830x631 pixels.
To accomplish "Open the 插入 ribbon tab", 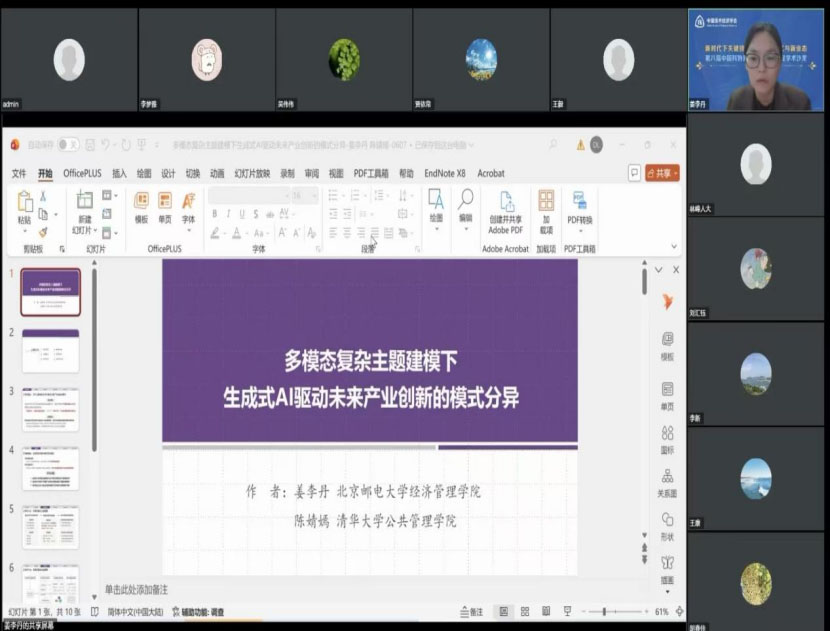I will pos(119,173).
